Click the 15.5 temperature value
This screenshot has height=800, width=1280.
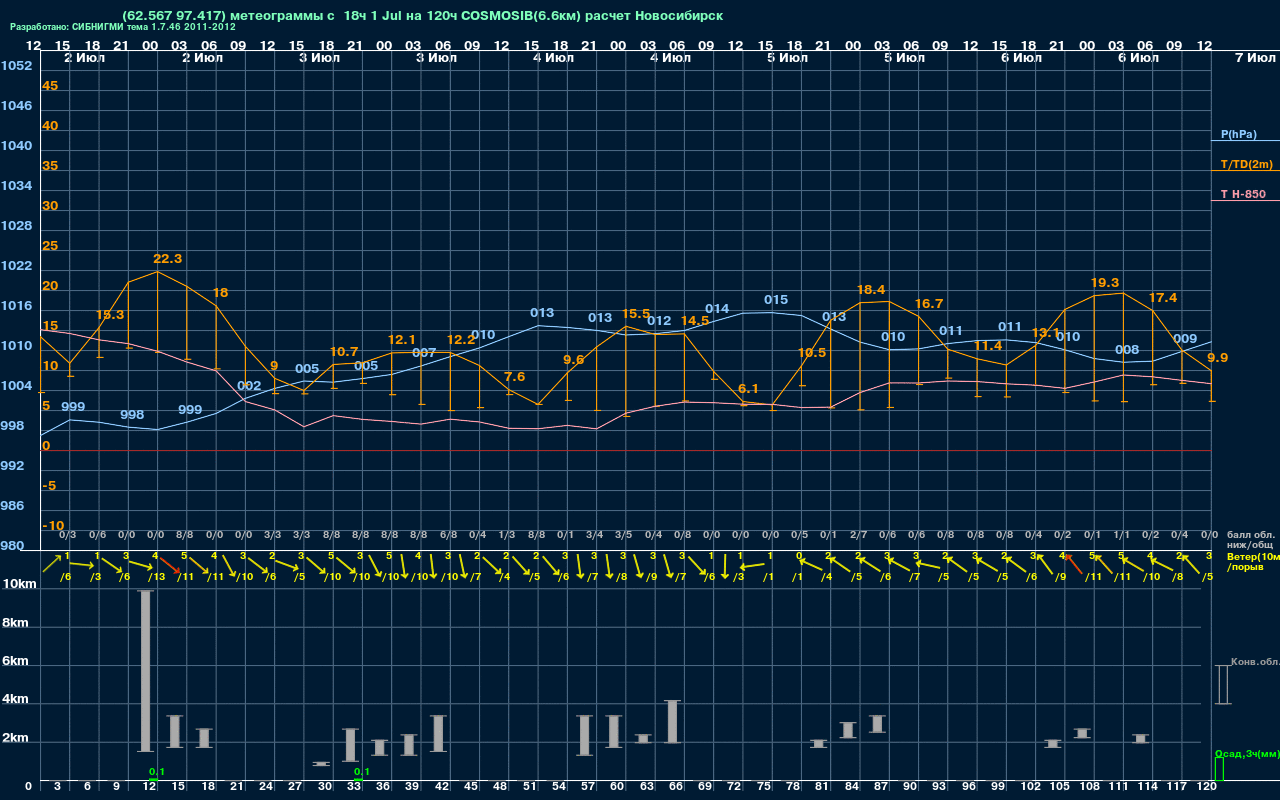tap(636, 313)
